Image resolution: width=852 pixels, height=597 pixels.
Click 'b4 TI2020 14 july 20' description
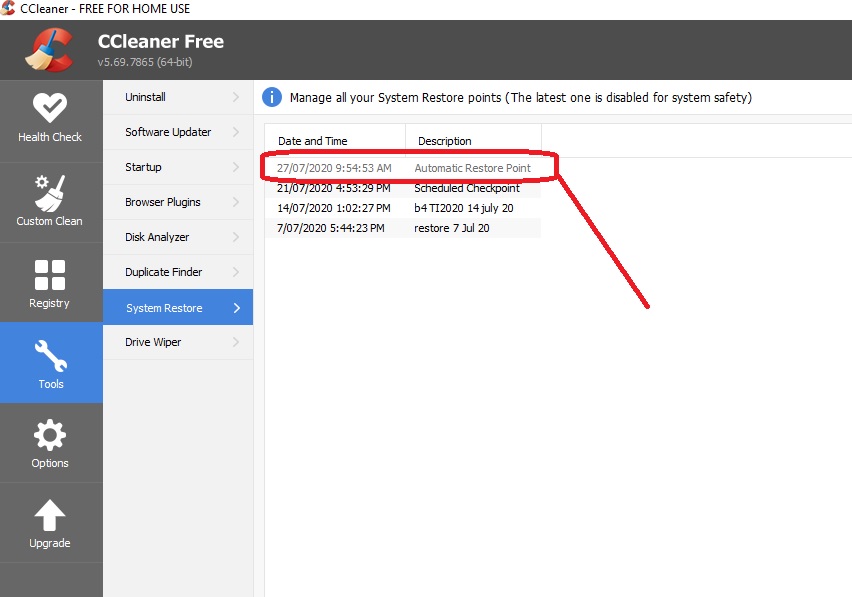pyautogui.click(x=463, y=208)
